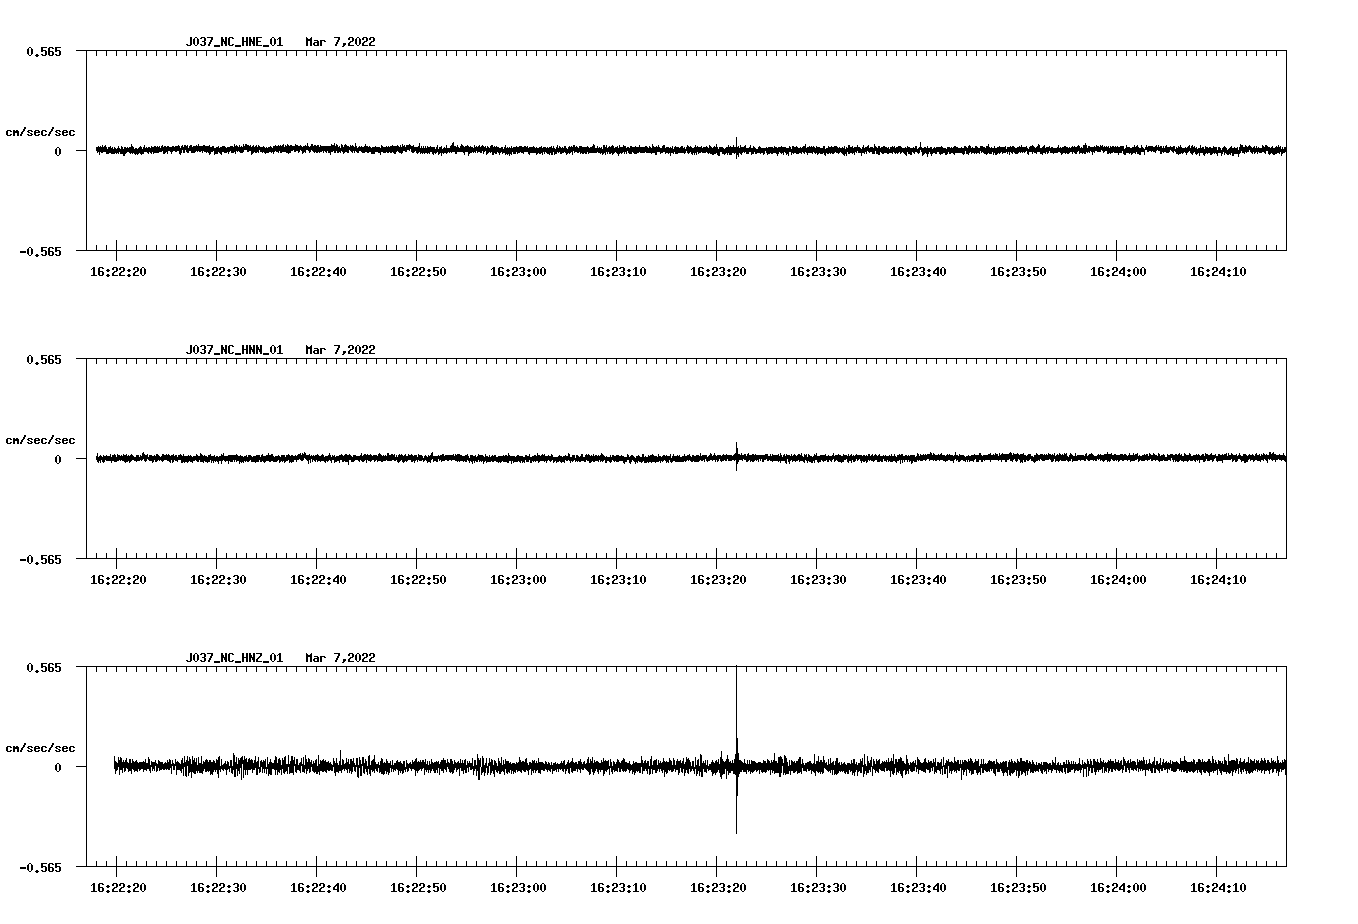Click 16:24:10 time label under HNZ plot
The height and width of the screenshot is (924, 1358).
click(1217, 887)
